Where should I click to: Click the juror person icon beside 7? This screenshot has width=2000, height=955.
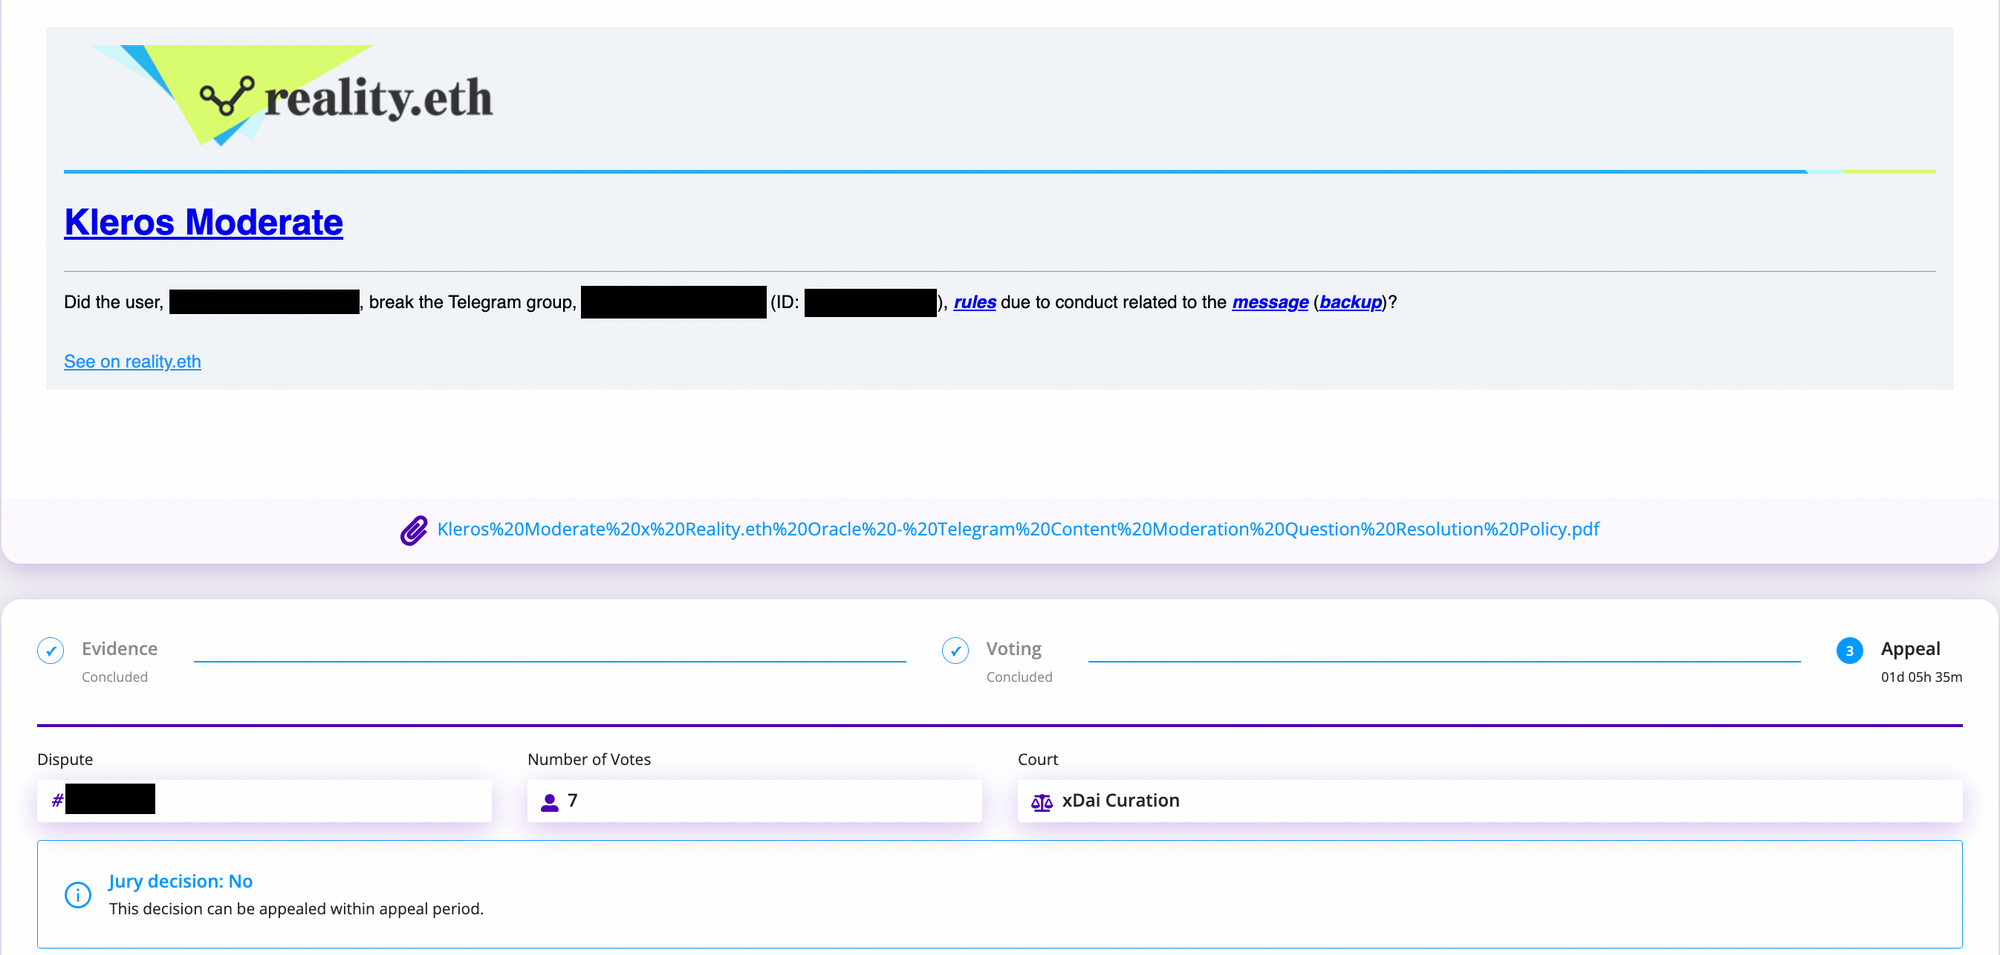tap(549, 802)
